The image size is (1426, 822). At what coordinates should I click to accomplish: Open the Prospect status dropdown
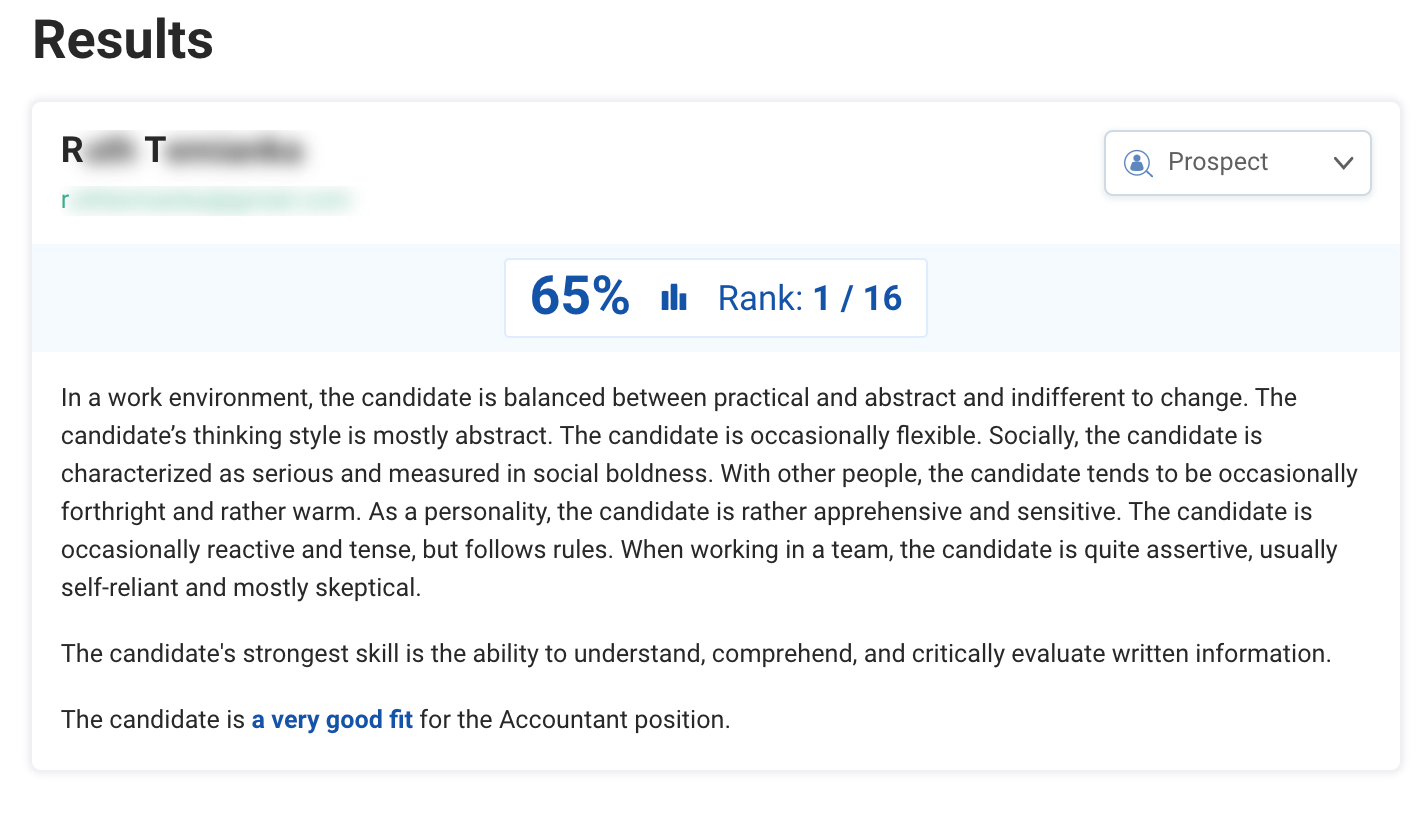pyautogui.click(x=1237, y=163)
